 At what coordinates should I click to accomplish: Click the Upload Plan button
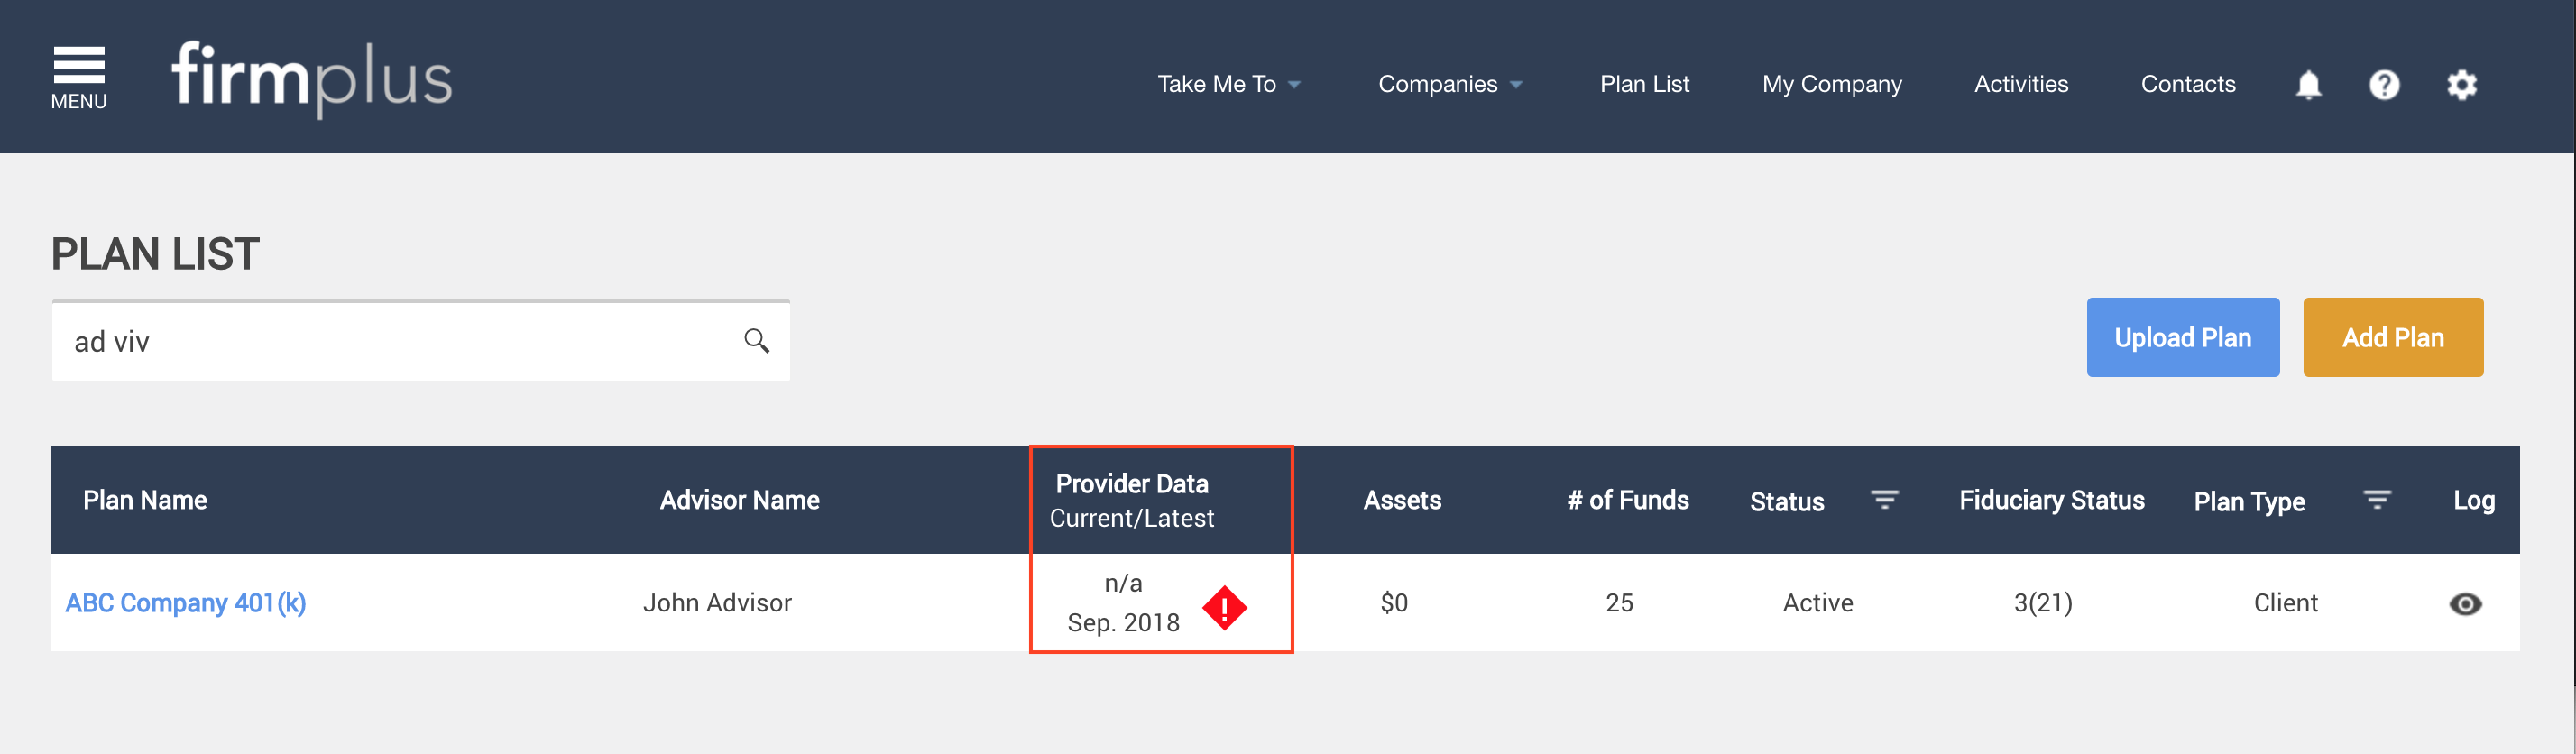click(2183, 337)
